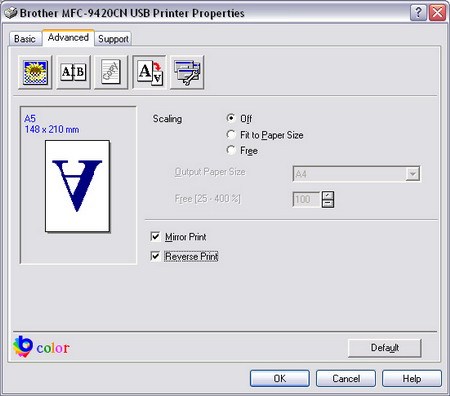Select the Free scaling option
This screenshot has height=396, width=450.
click(231, 150)
